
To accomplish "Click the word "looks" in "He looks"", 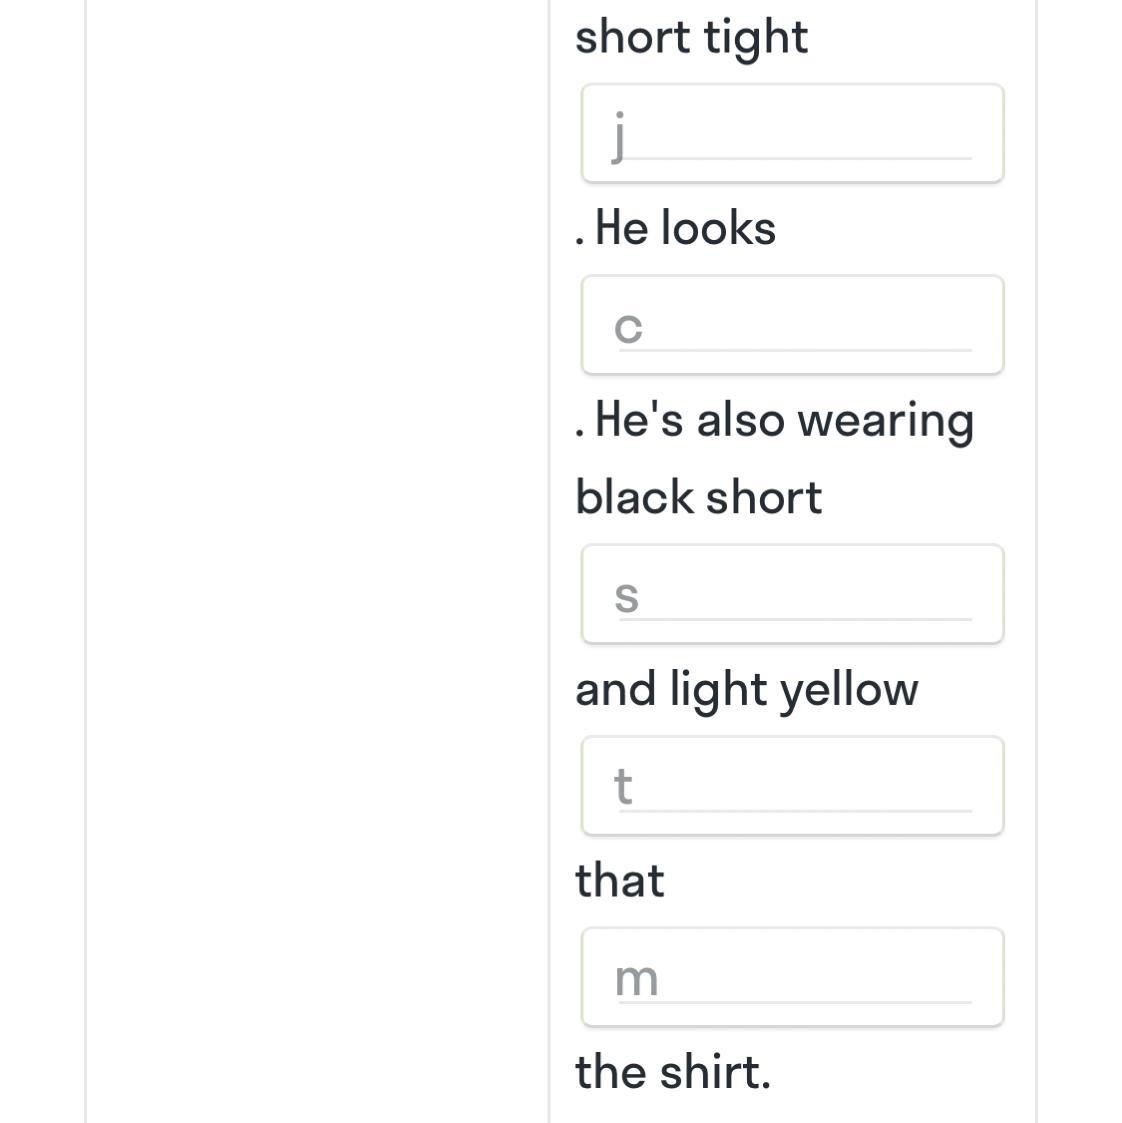I will tap(718, 229).
